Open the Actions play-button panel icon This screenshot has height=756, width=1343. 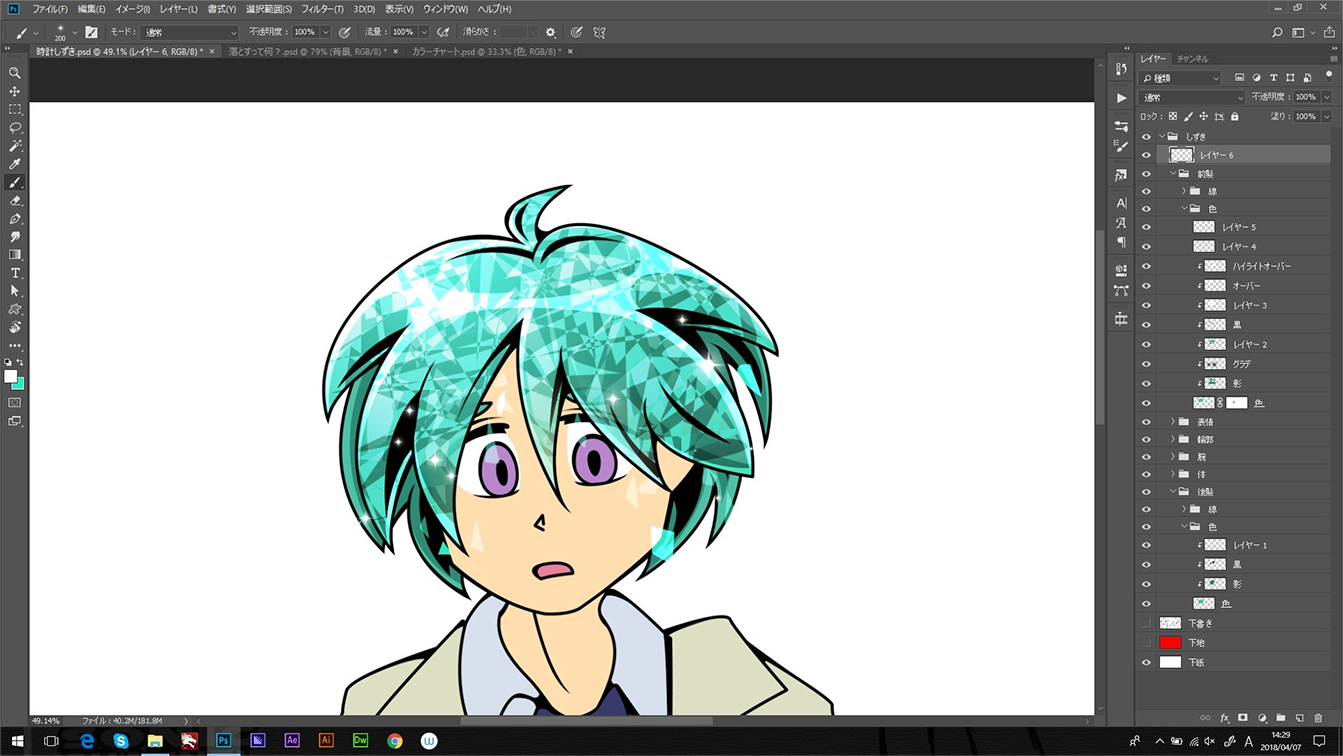tap(1121, 98)
